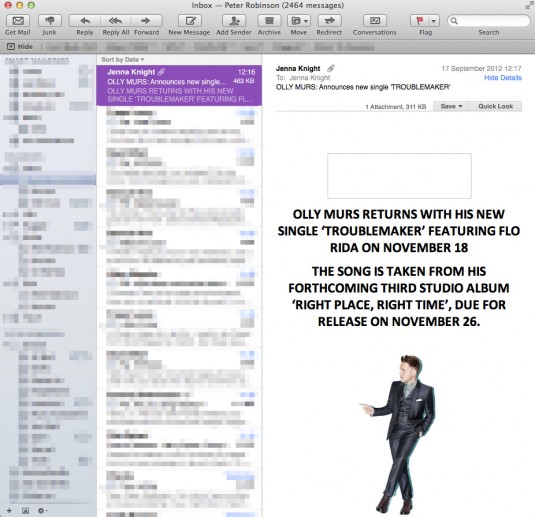Image resolution: width=535 pixels, height=517 pixels.
Task: Click the attachment paperclip in message header
Action: tap(331, 68)
